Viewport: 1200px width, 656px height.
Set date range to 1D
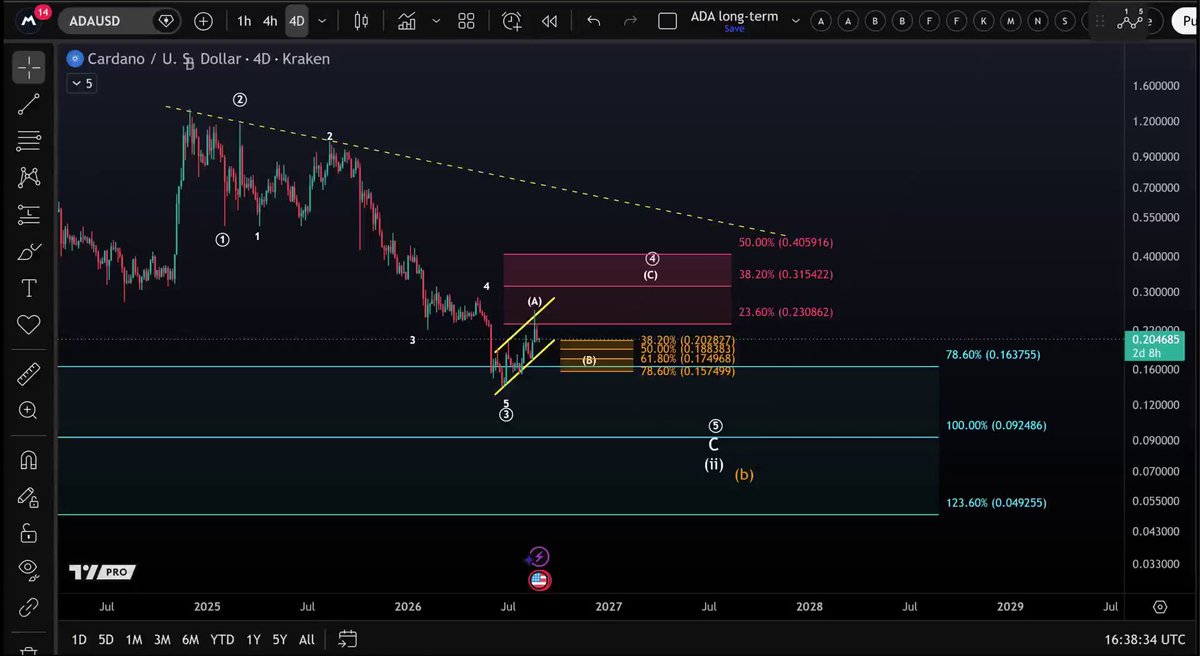click(x=79, y=639)
